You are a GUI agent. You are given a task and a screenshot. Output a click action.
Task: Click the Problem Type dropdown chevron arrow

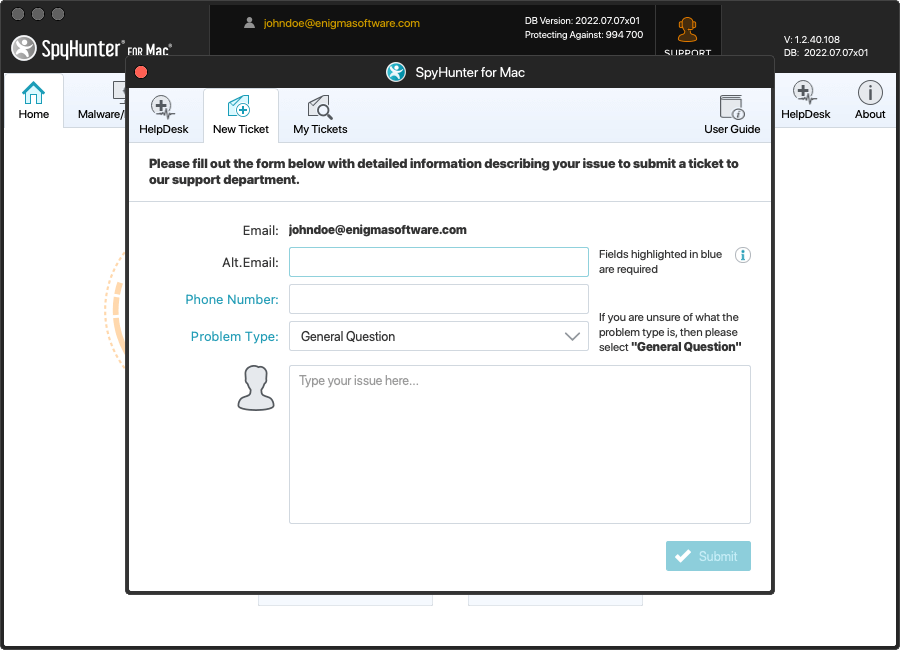pos(573,337)
